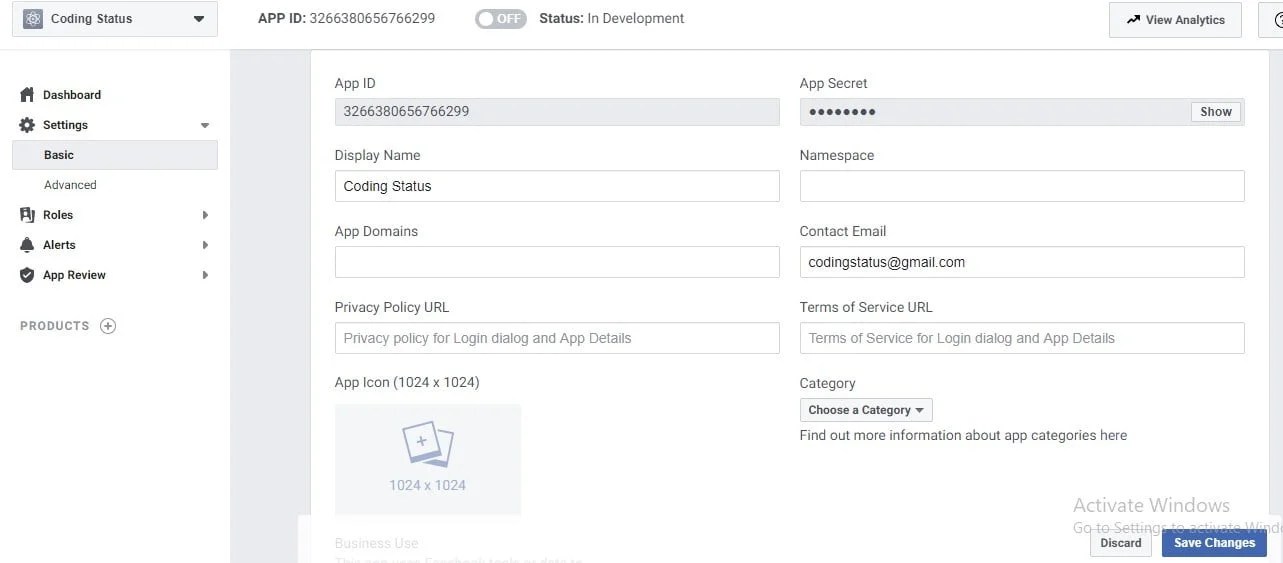The height and width of the screenshot is (563, 1283).
Task: Click the View Analytics button
Action: [x=1175, y=20]
